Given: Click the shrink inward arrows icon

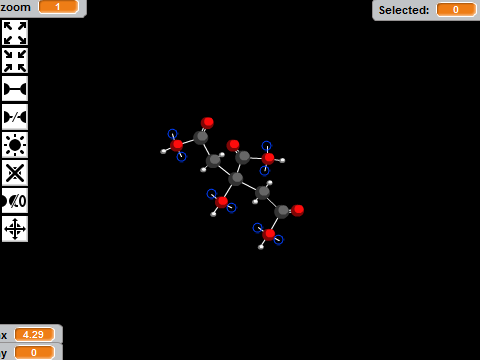Looking at the screenshot, I should (15, 61).
